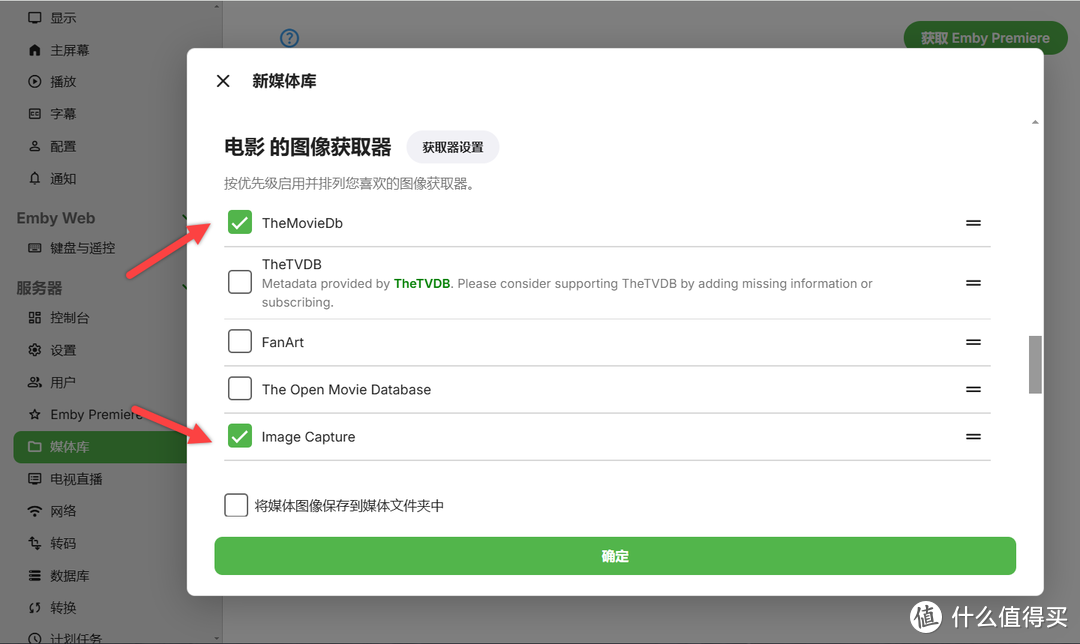Click the 获取器设置 button
1080x644 pixels.
point(453,147)
